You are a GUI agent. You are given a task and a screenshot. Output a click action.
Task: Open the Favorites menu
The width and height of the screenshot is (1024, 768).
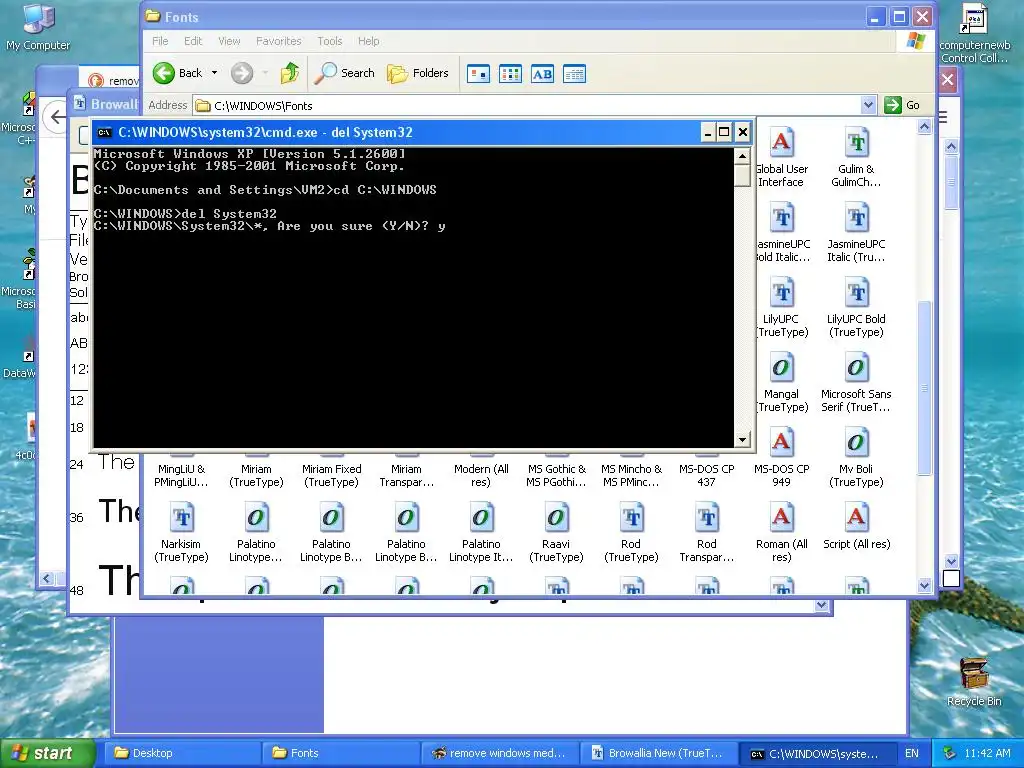tap(279, 41)
